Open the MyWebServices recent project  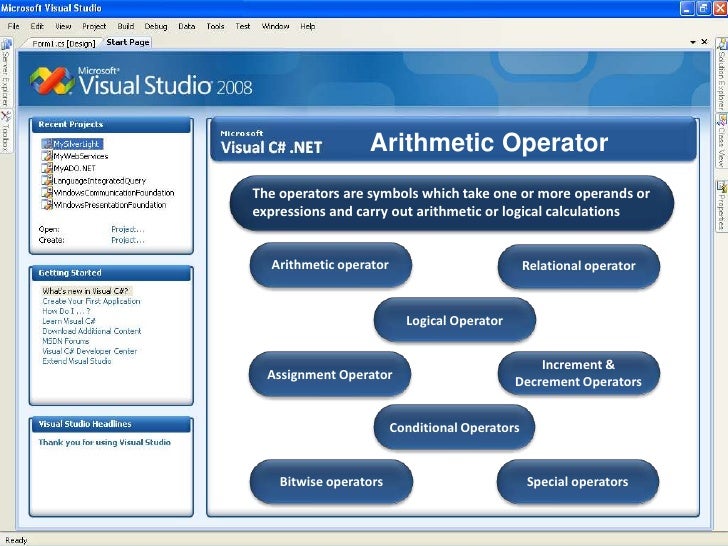click(81, 156)
